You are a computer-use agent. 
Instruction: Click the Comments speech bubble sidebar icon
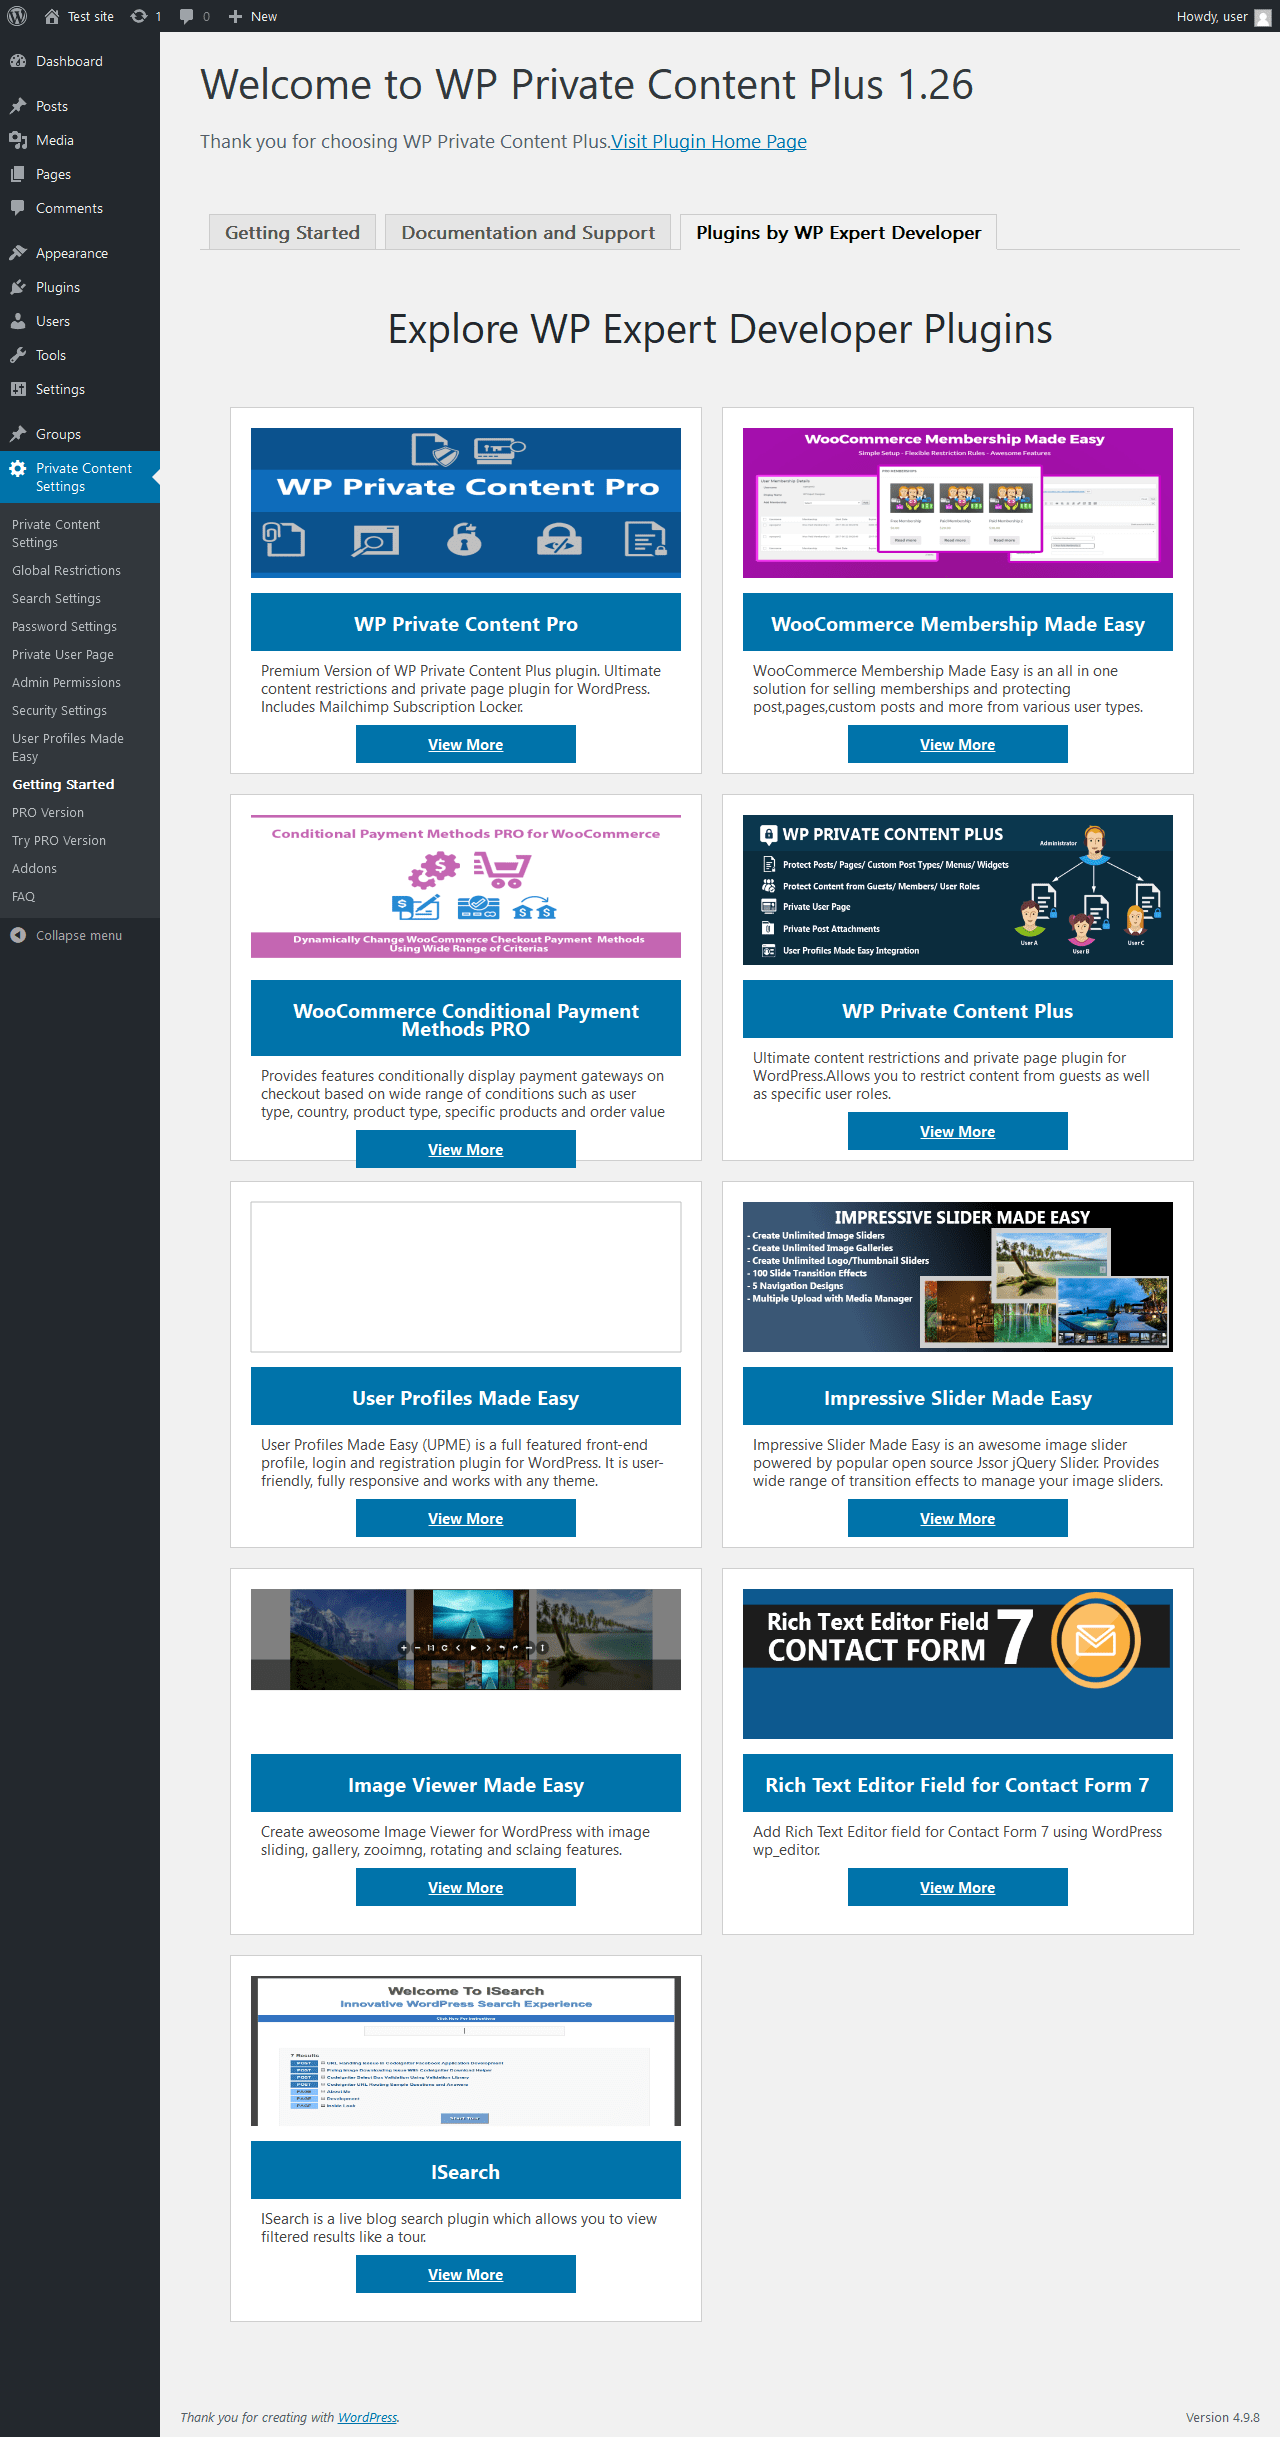coord(18,208)
